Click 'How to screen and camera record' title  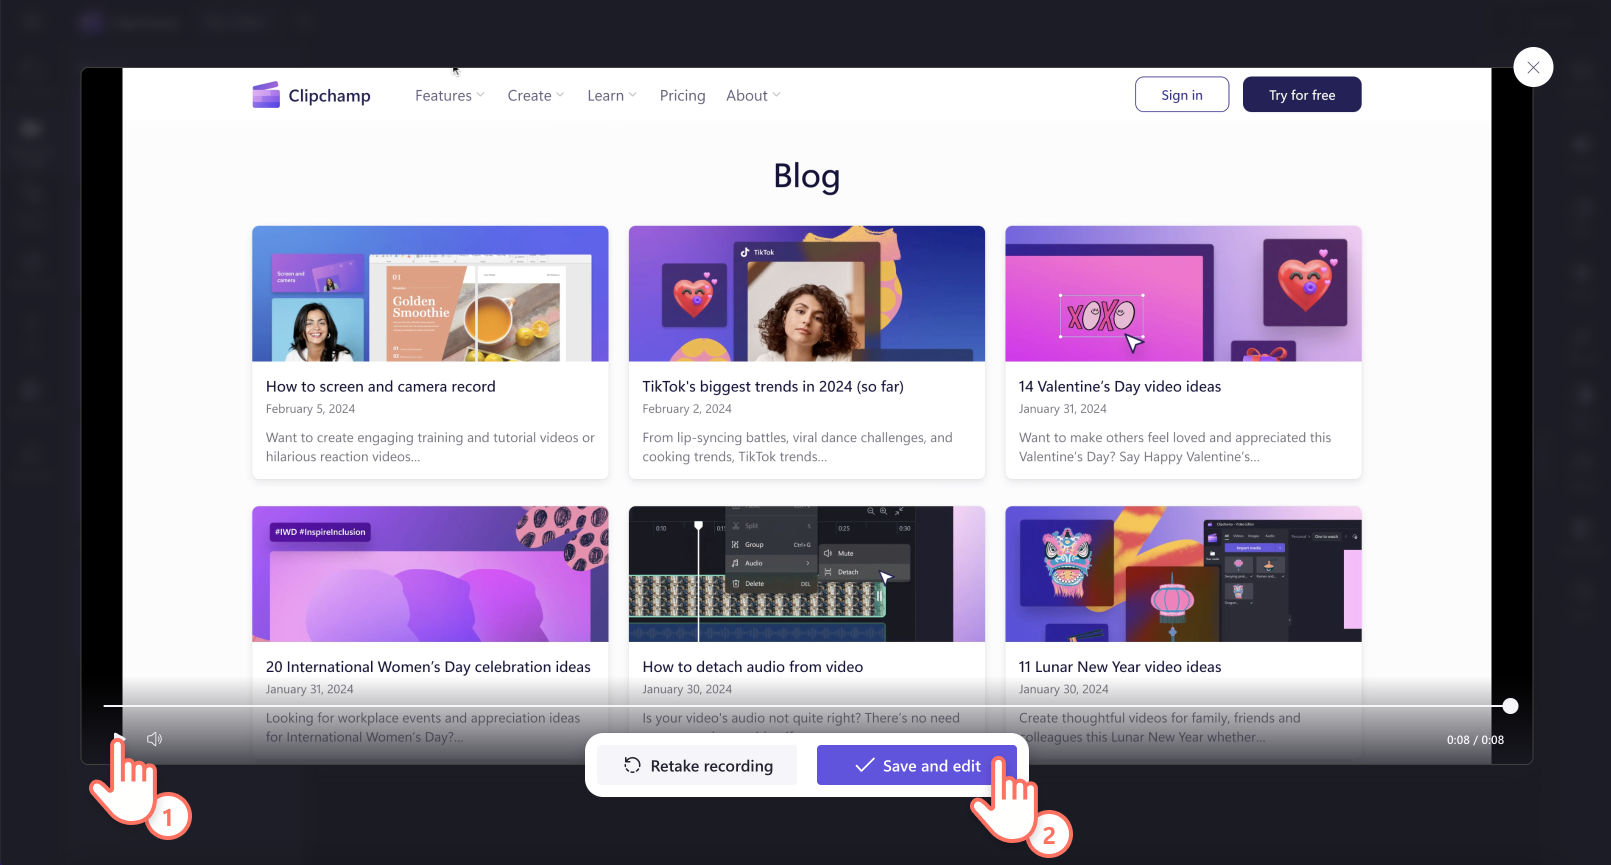click(381, 387)
